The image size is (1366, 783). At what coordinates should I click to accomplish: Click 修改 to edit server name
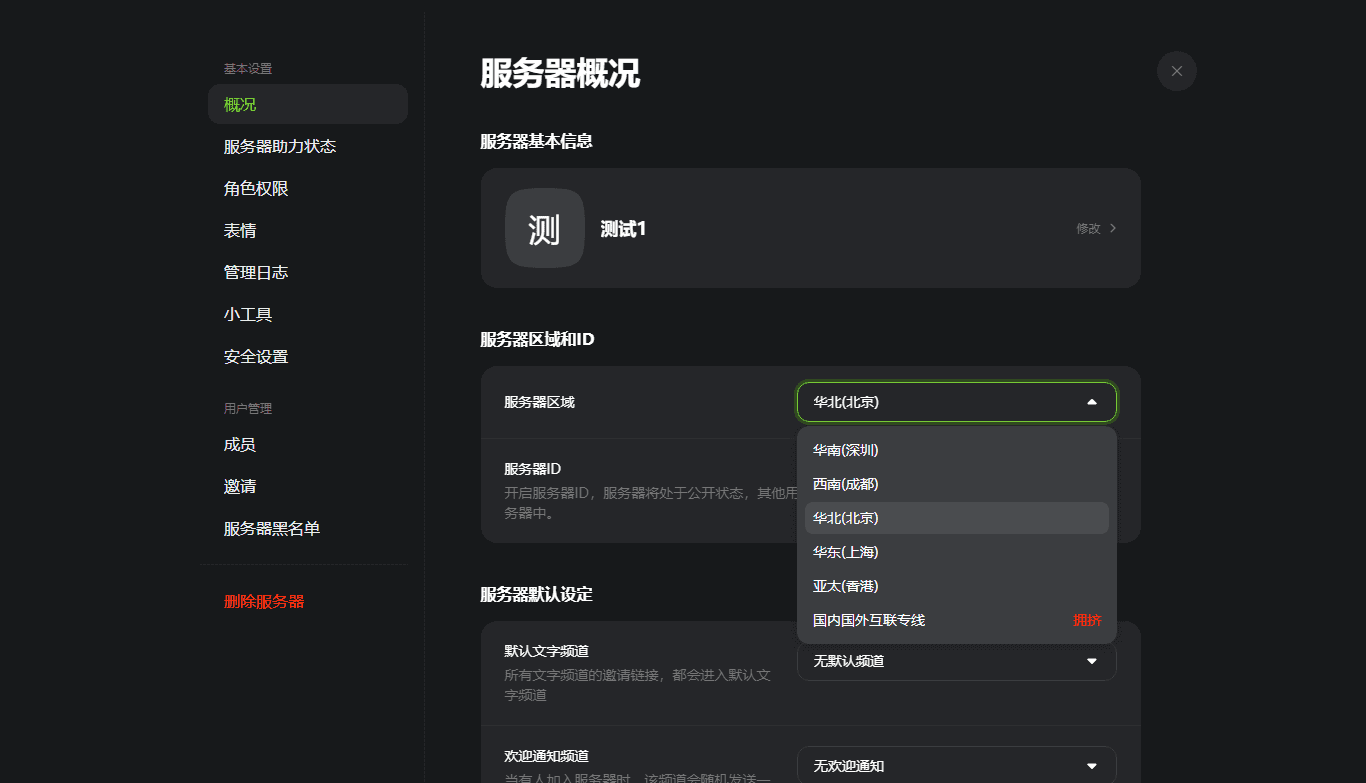[x=1090, y=228]
